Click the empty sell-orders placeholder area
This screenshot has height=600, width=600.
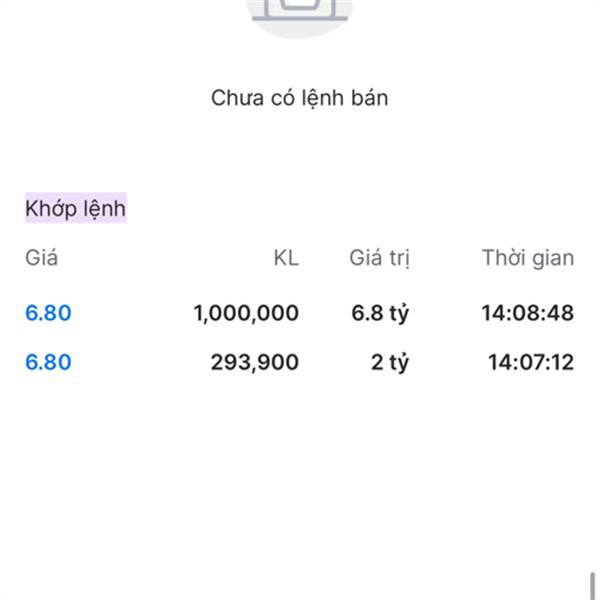pos(299,60)
